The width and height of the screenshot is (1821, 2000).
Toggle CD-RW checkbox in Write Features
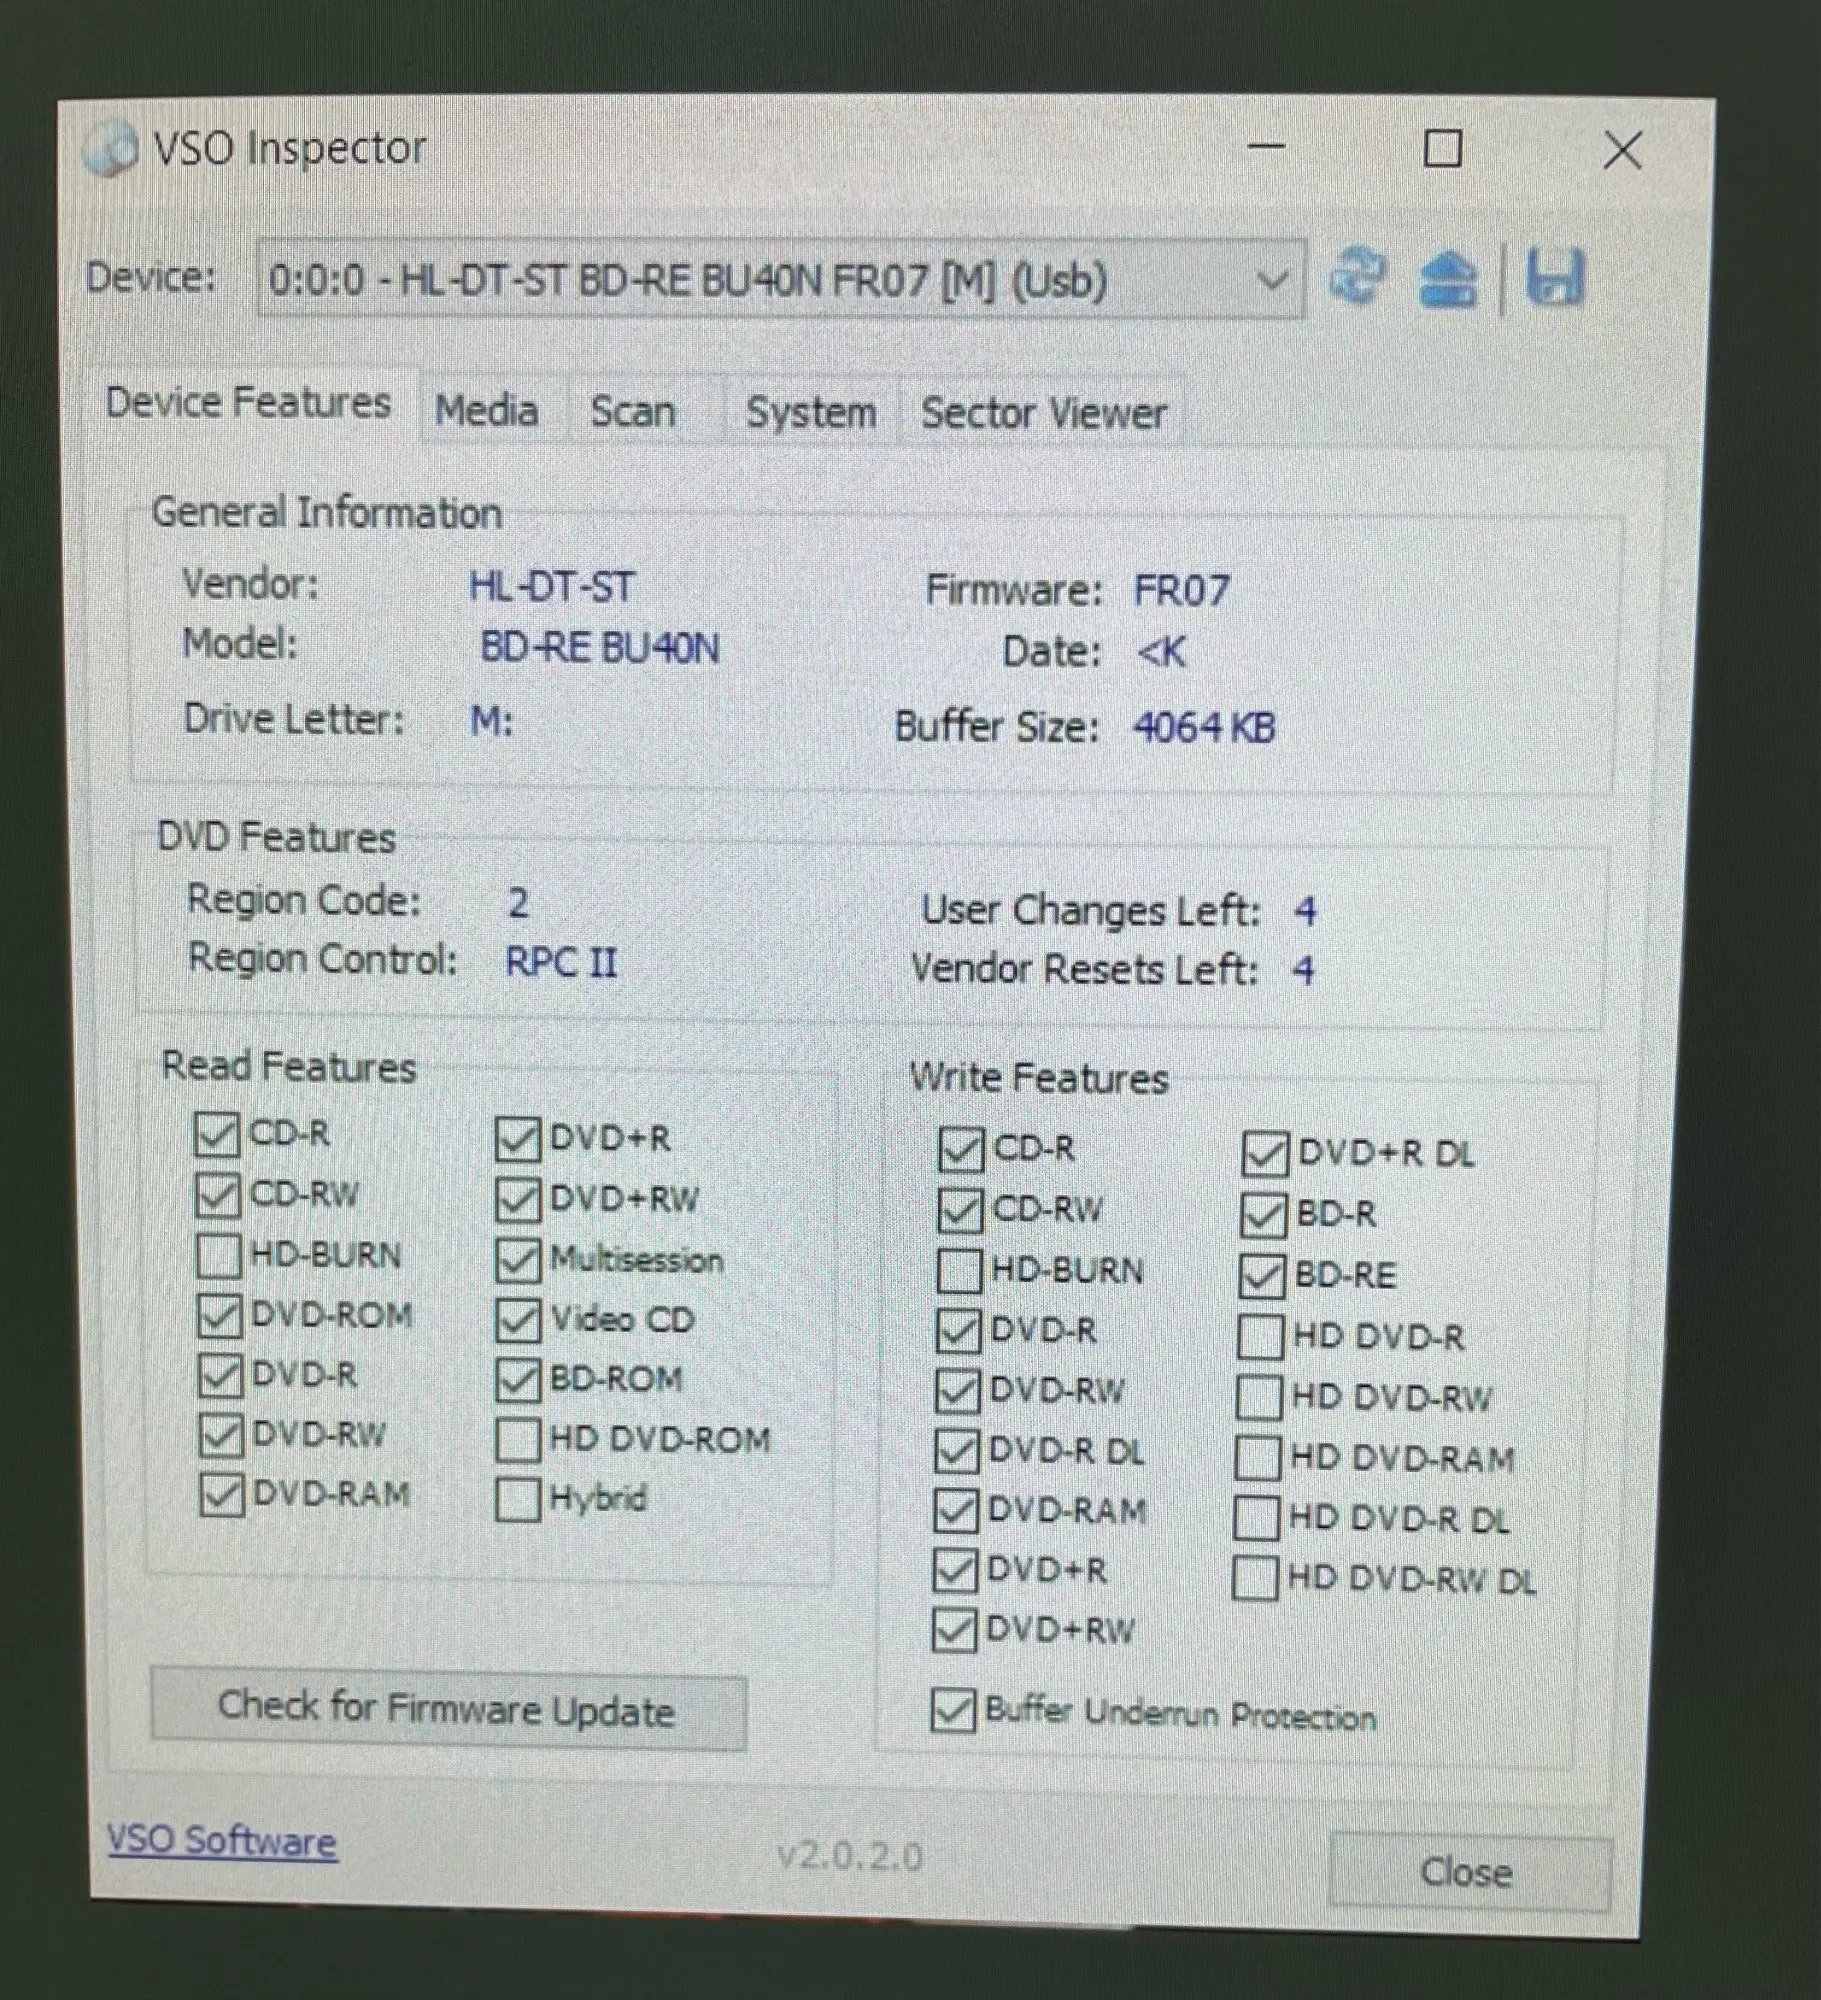click(960, 1211)
